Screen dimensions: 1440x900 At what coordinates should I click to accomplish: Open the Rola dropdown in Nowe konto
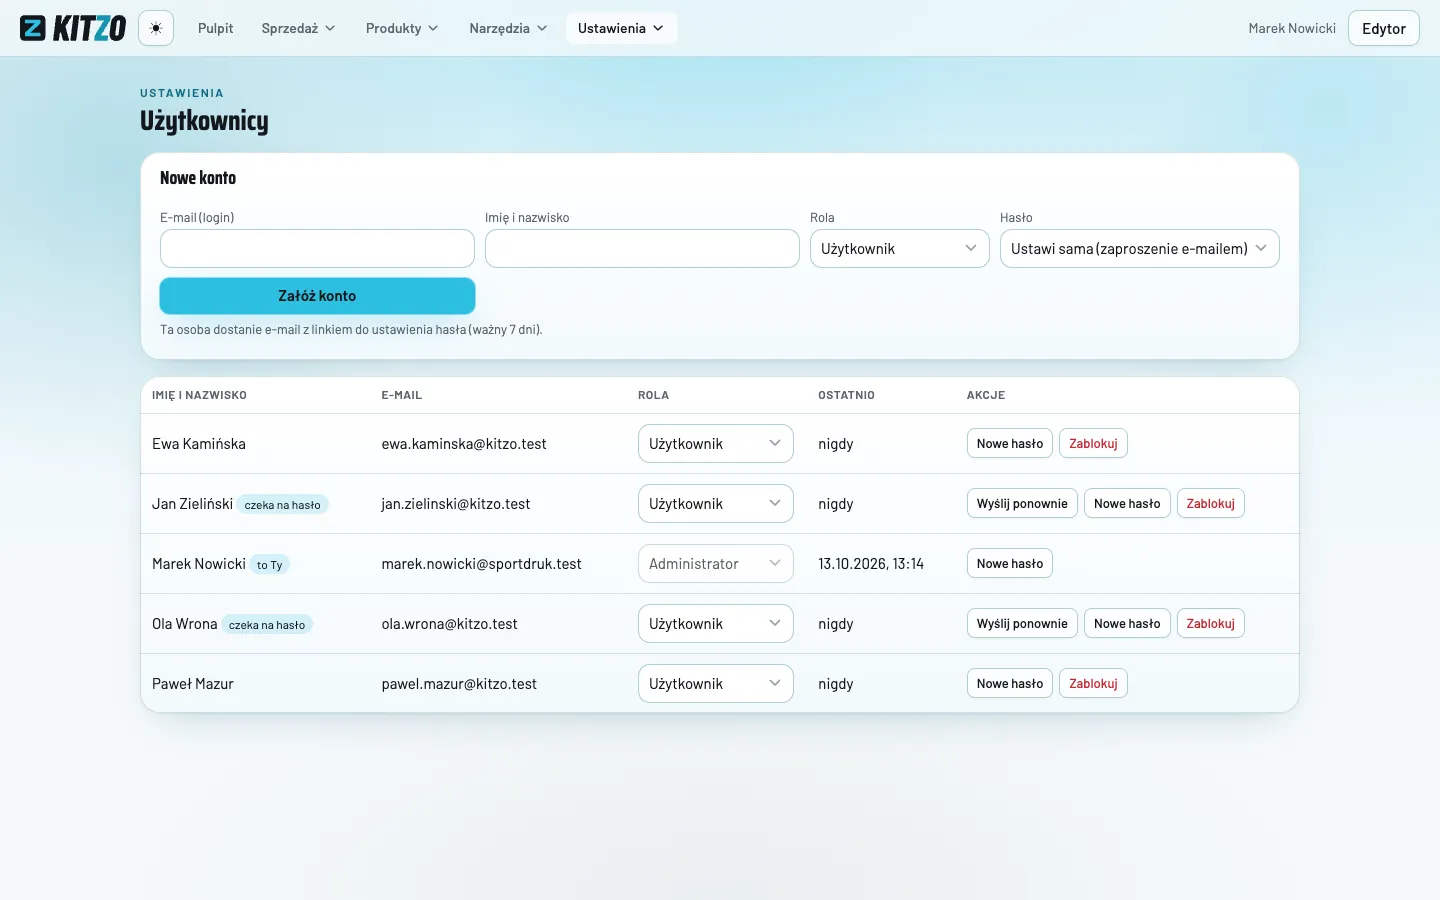899,249
